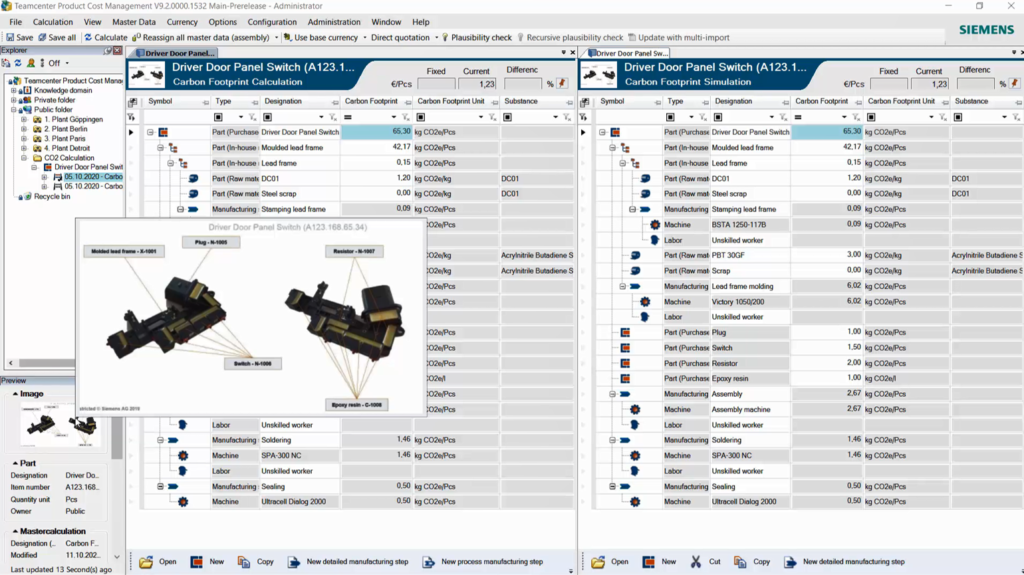
Task: Clear the Carbon Footprint filter in left pane
Action: [x=406, y=118]
